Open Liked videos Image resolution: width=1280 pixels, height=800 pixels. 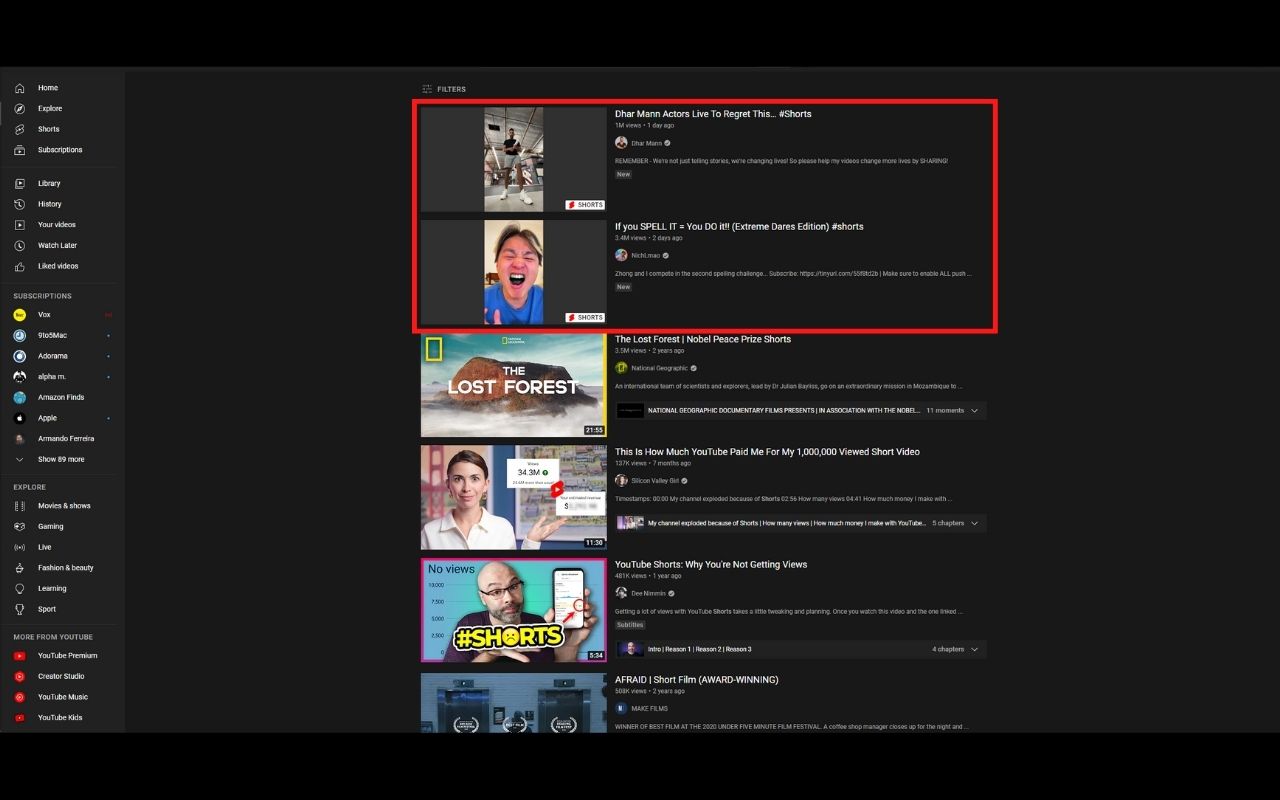point(58,265)
